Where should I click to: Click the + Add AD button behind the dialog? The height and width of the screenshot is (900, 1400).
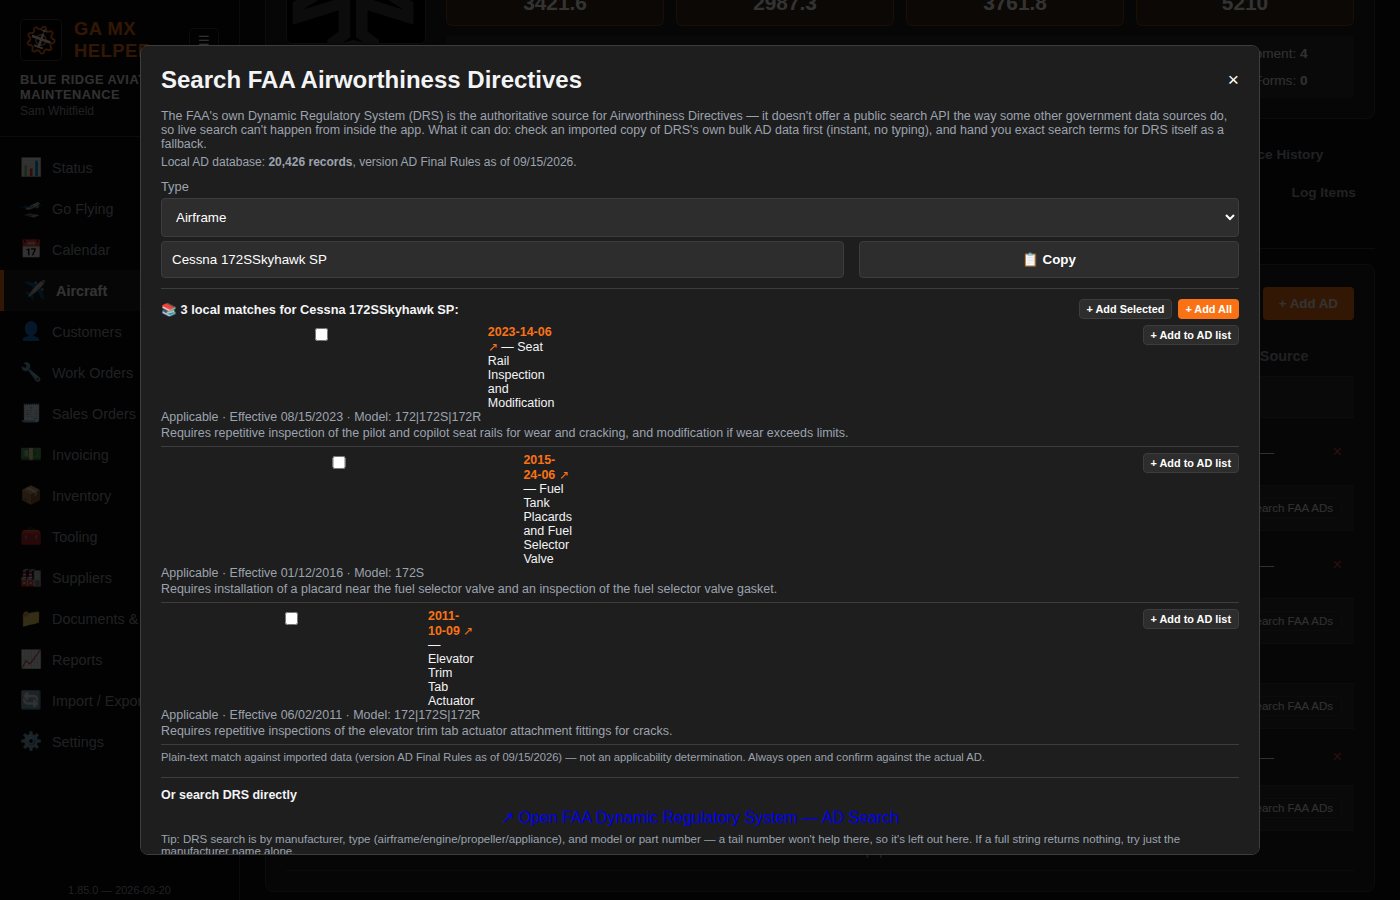coord(1308,304)
